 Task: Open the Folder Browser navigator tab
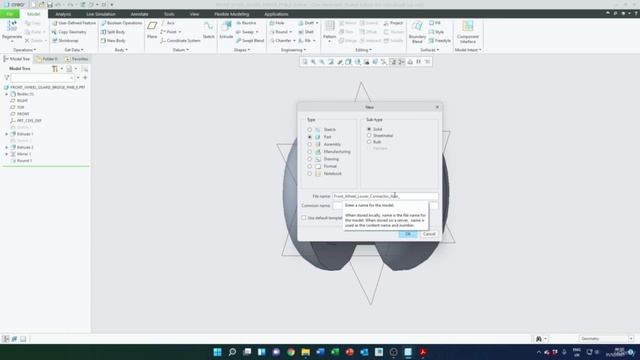click(47, 59)
